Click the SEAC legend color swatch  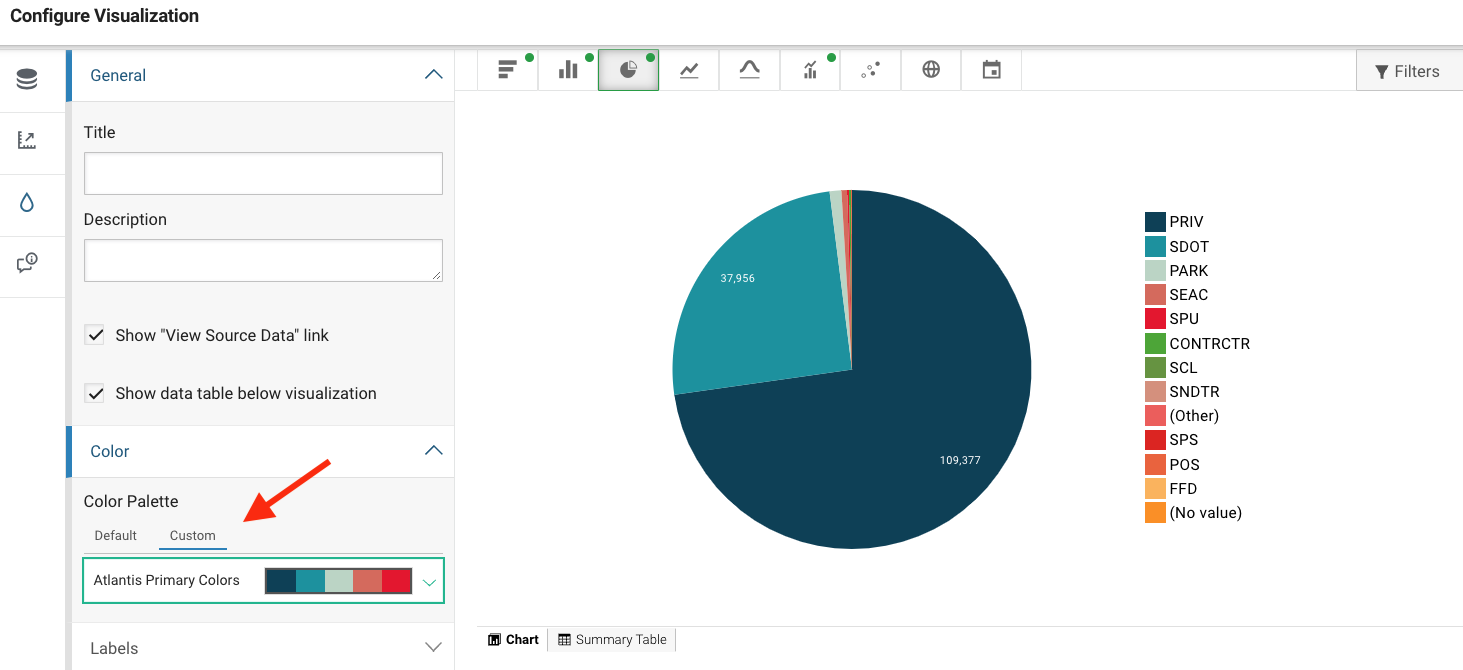[x=1155, y=294]
